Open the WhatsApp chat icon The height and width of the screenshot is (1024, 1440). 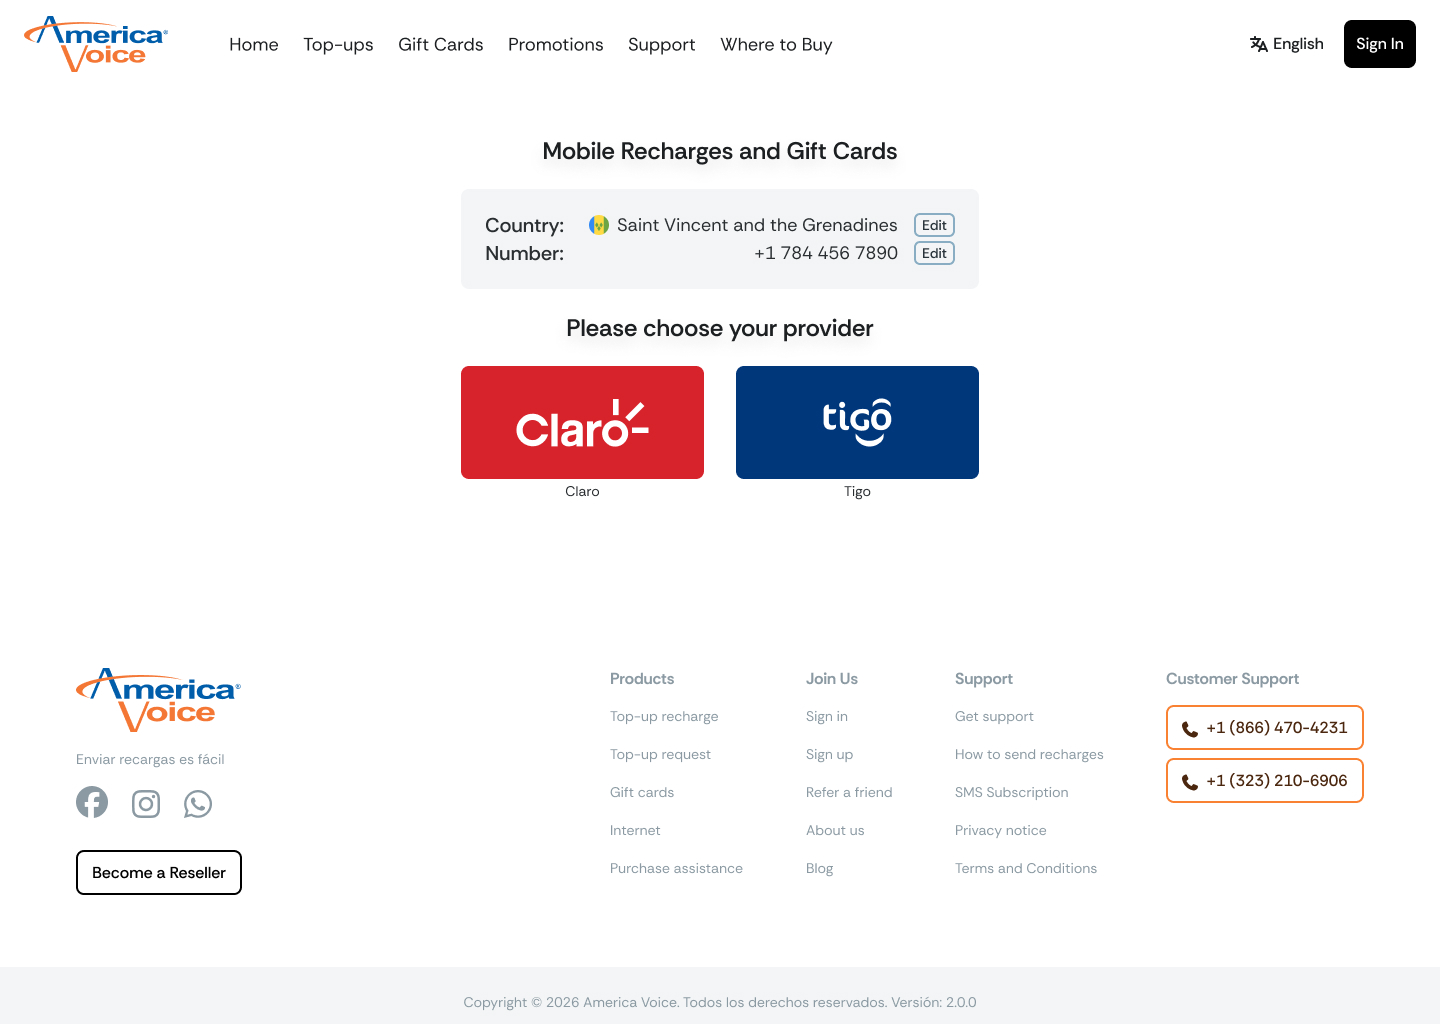click(x=198, y=804)
